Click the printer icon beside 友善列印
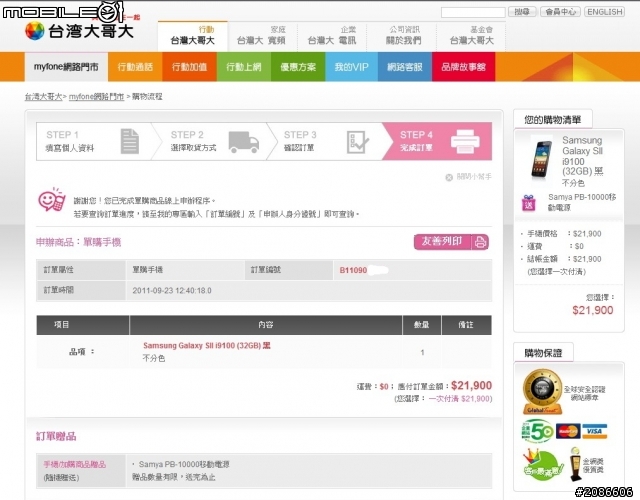 click(x=480, y=242)
